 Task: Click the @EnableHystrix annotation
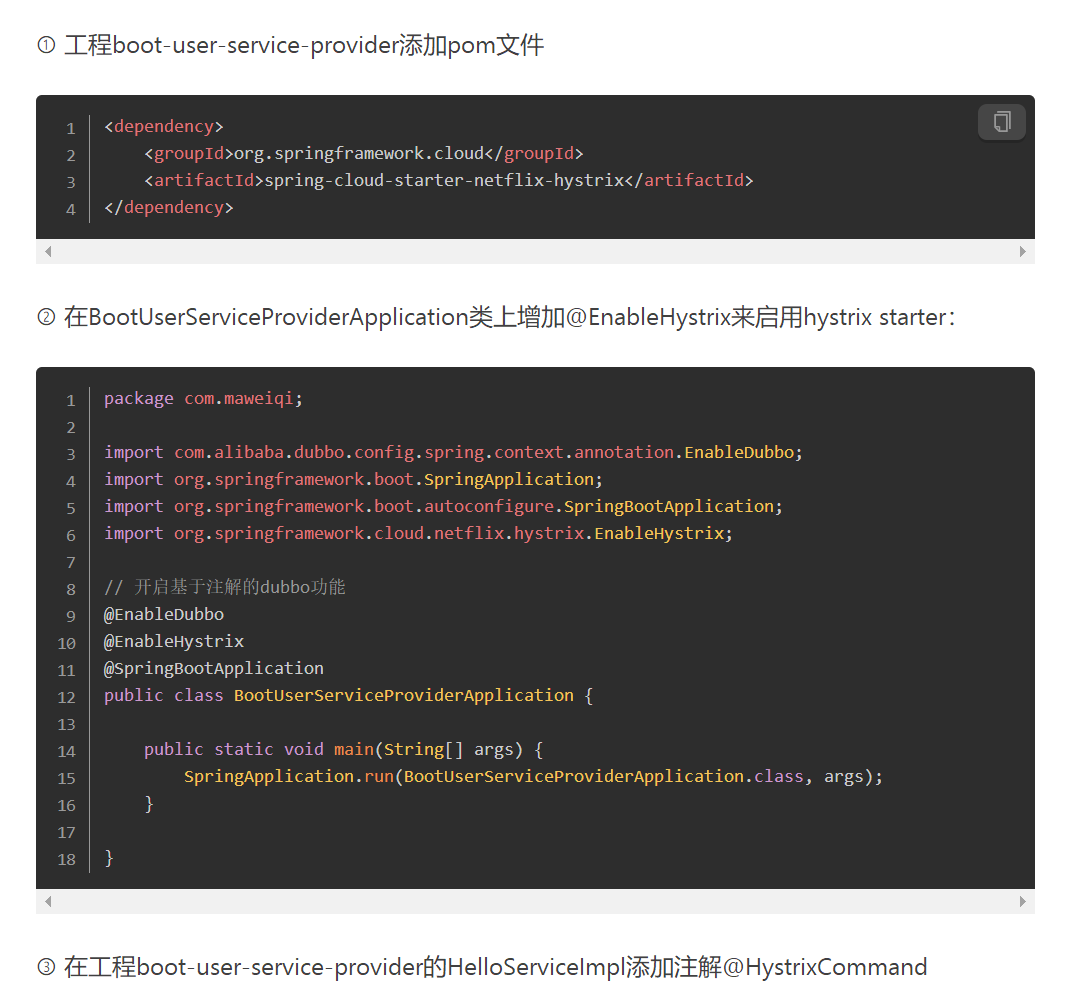(174, 642)
